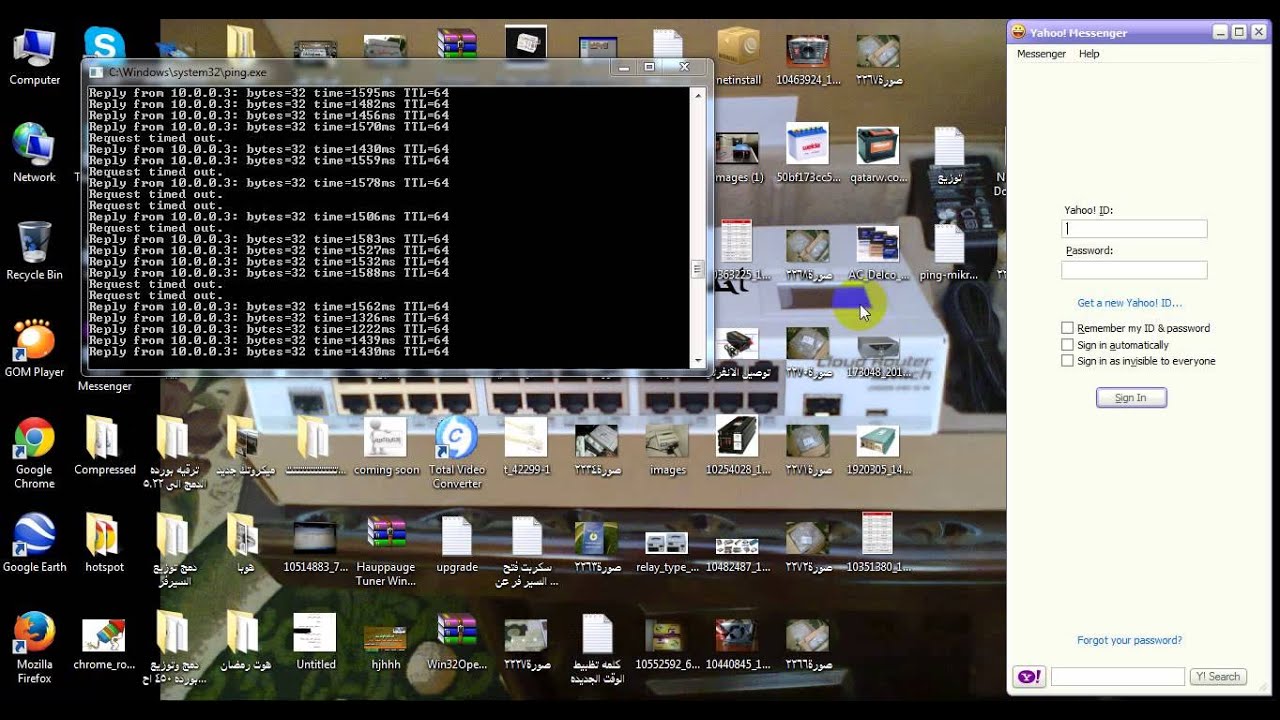The width and height of the screenshot is (1280, 720).
Task: Open the Hauppauge Tuner archive icon
Action: (x=386, y=551)
